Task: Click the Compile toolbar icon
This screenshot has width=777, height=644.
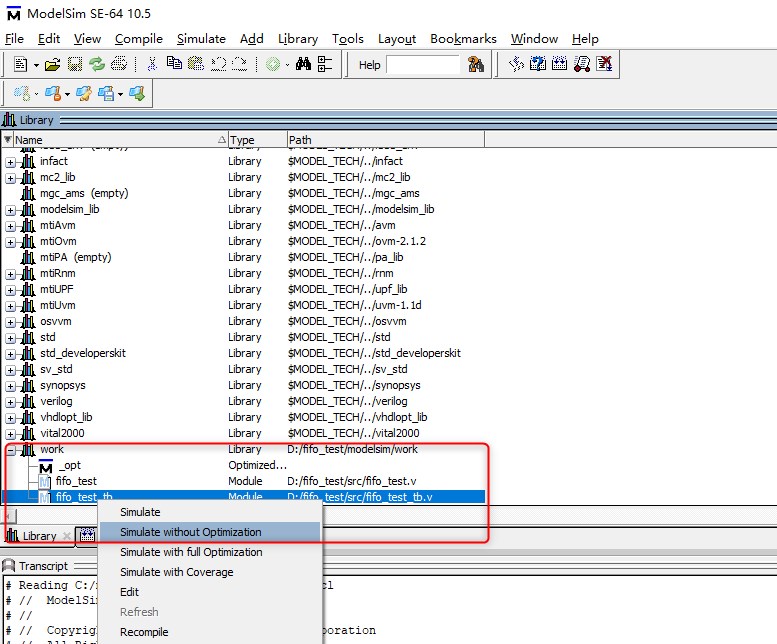Action: pos(516,64)
